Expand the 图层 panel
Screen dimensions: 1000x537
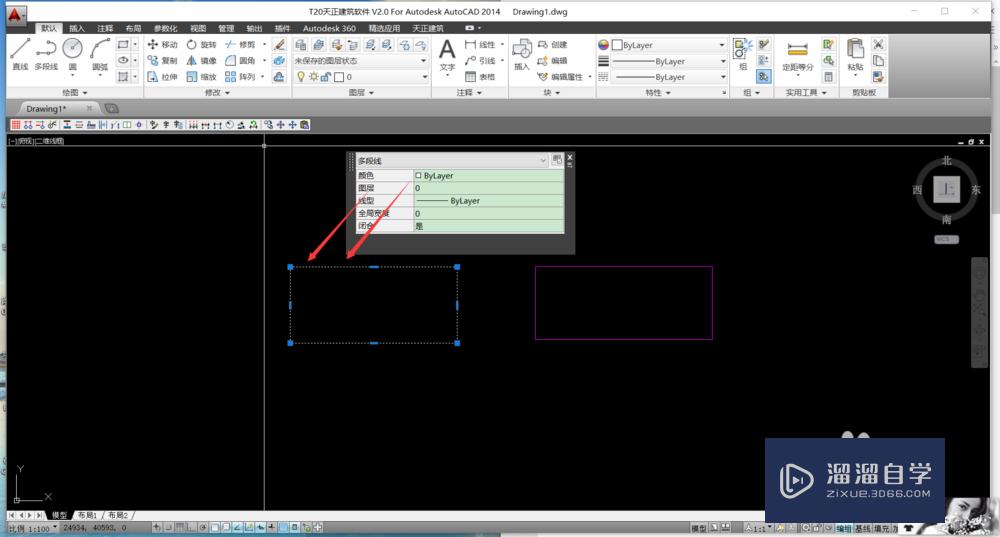361,92
